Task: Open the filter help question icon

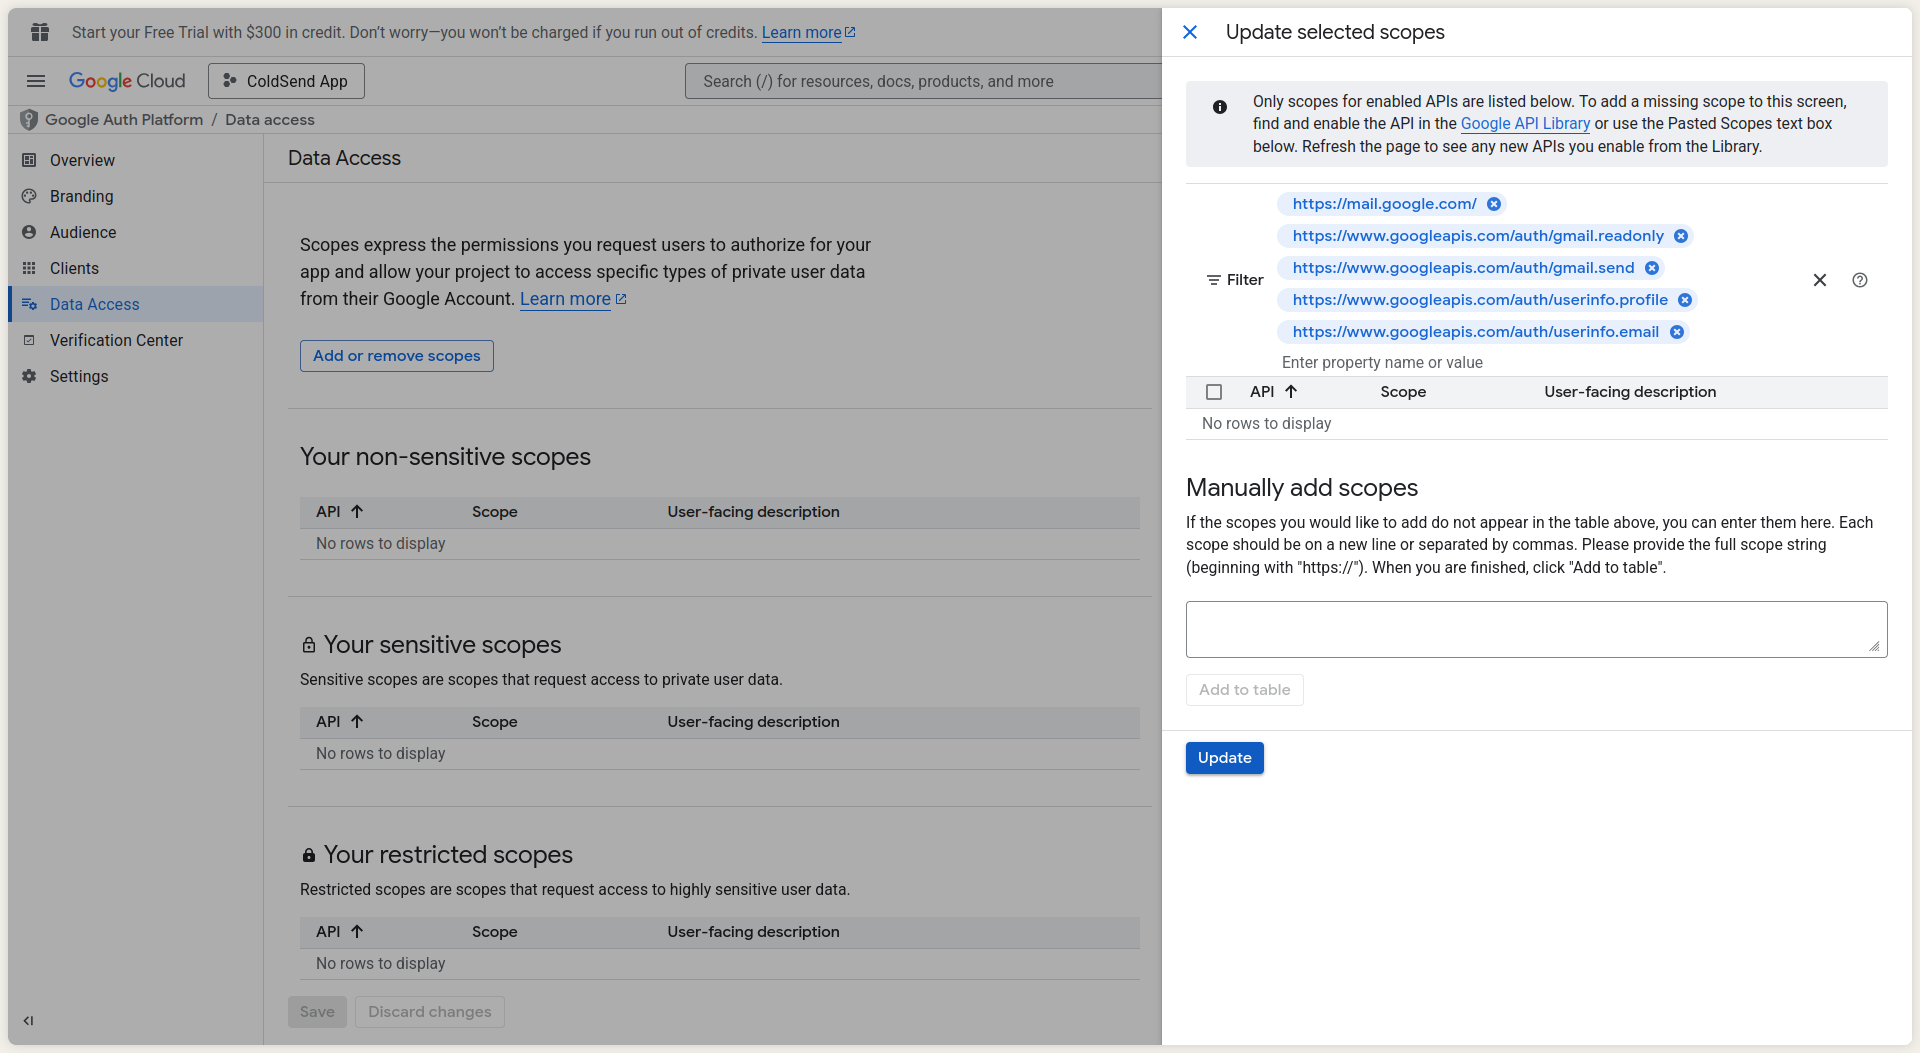Action: point(1860,280)
